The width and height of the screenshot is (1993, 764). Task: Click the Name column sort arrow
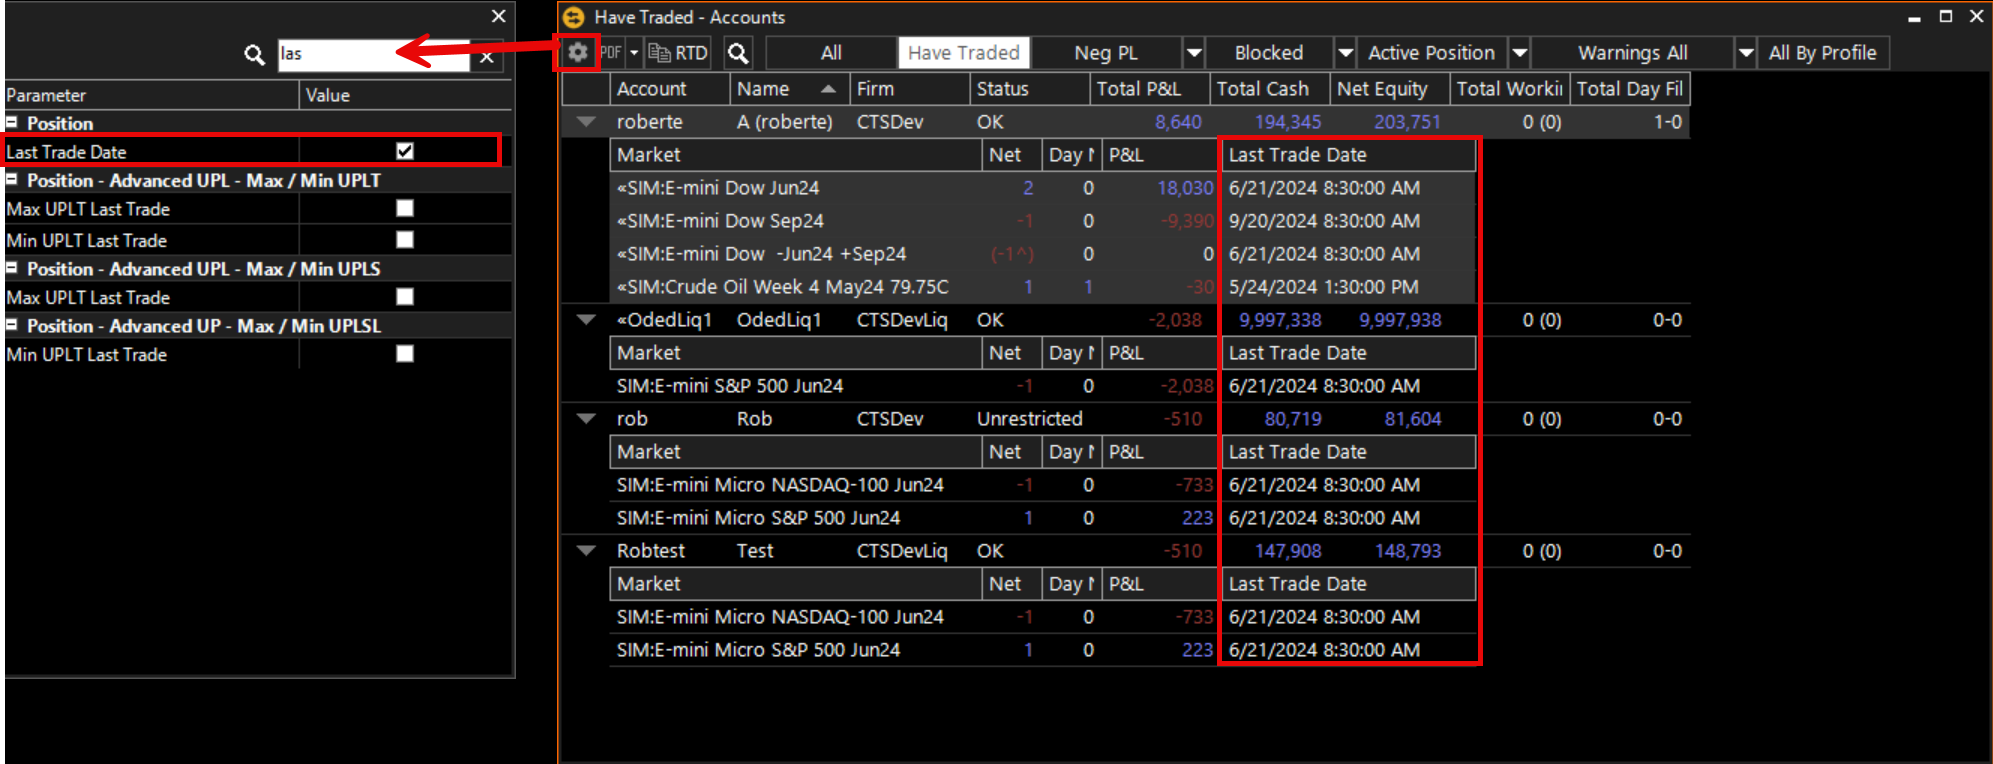[828, 89]
